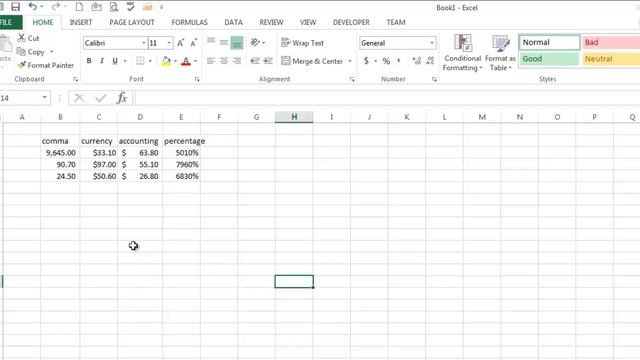Click the Orientation text angle icon
This screenshot has width=640, height=360.
[x=255, y=42]
